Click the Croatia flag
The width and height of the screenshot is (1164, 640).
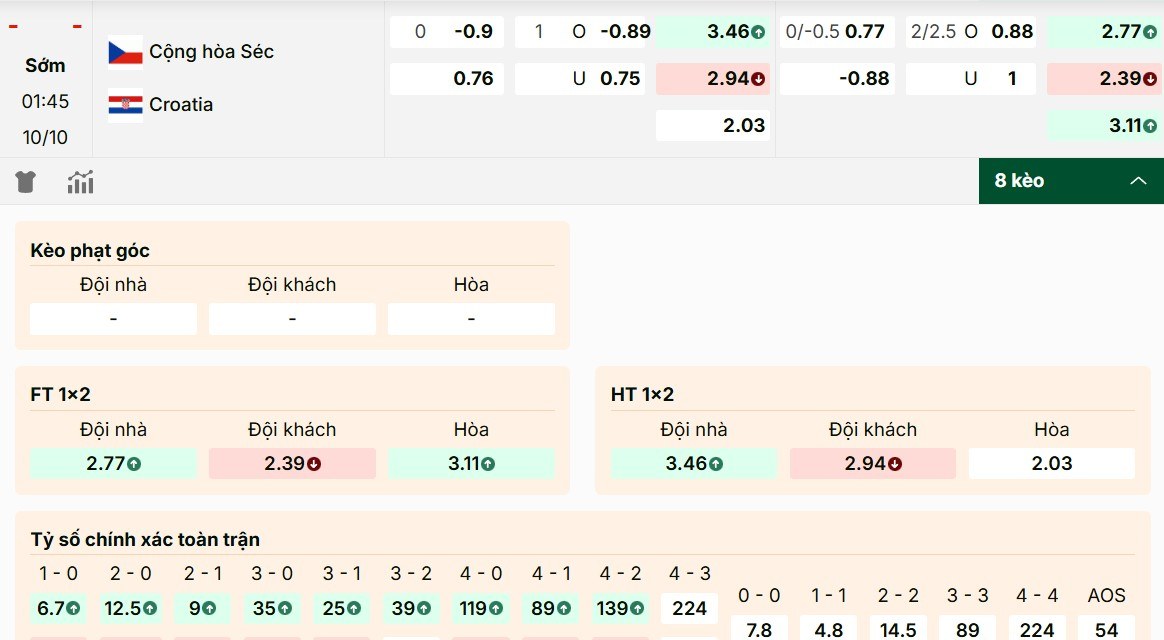point(124,104)
